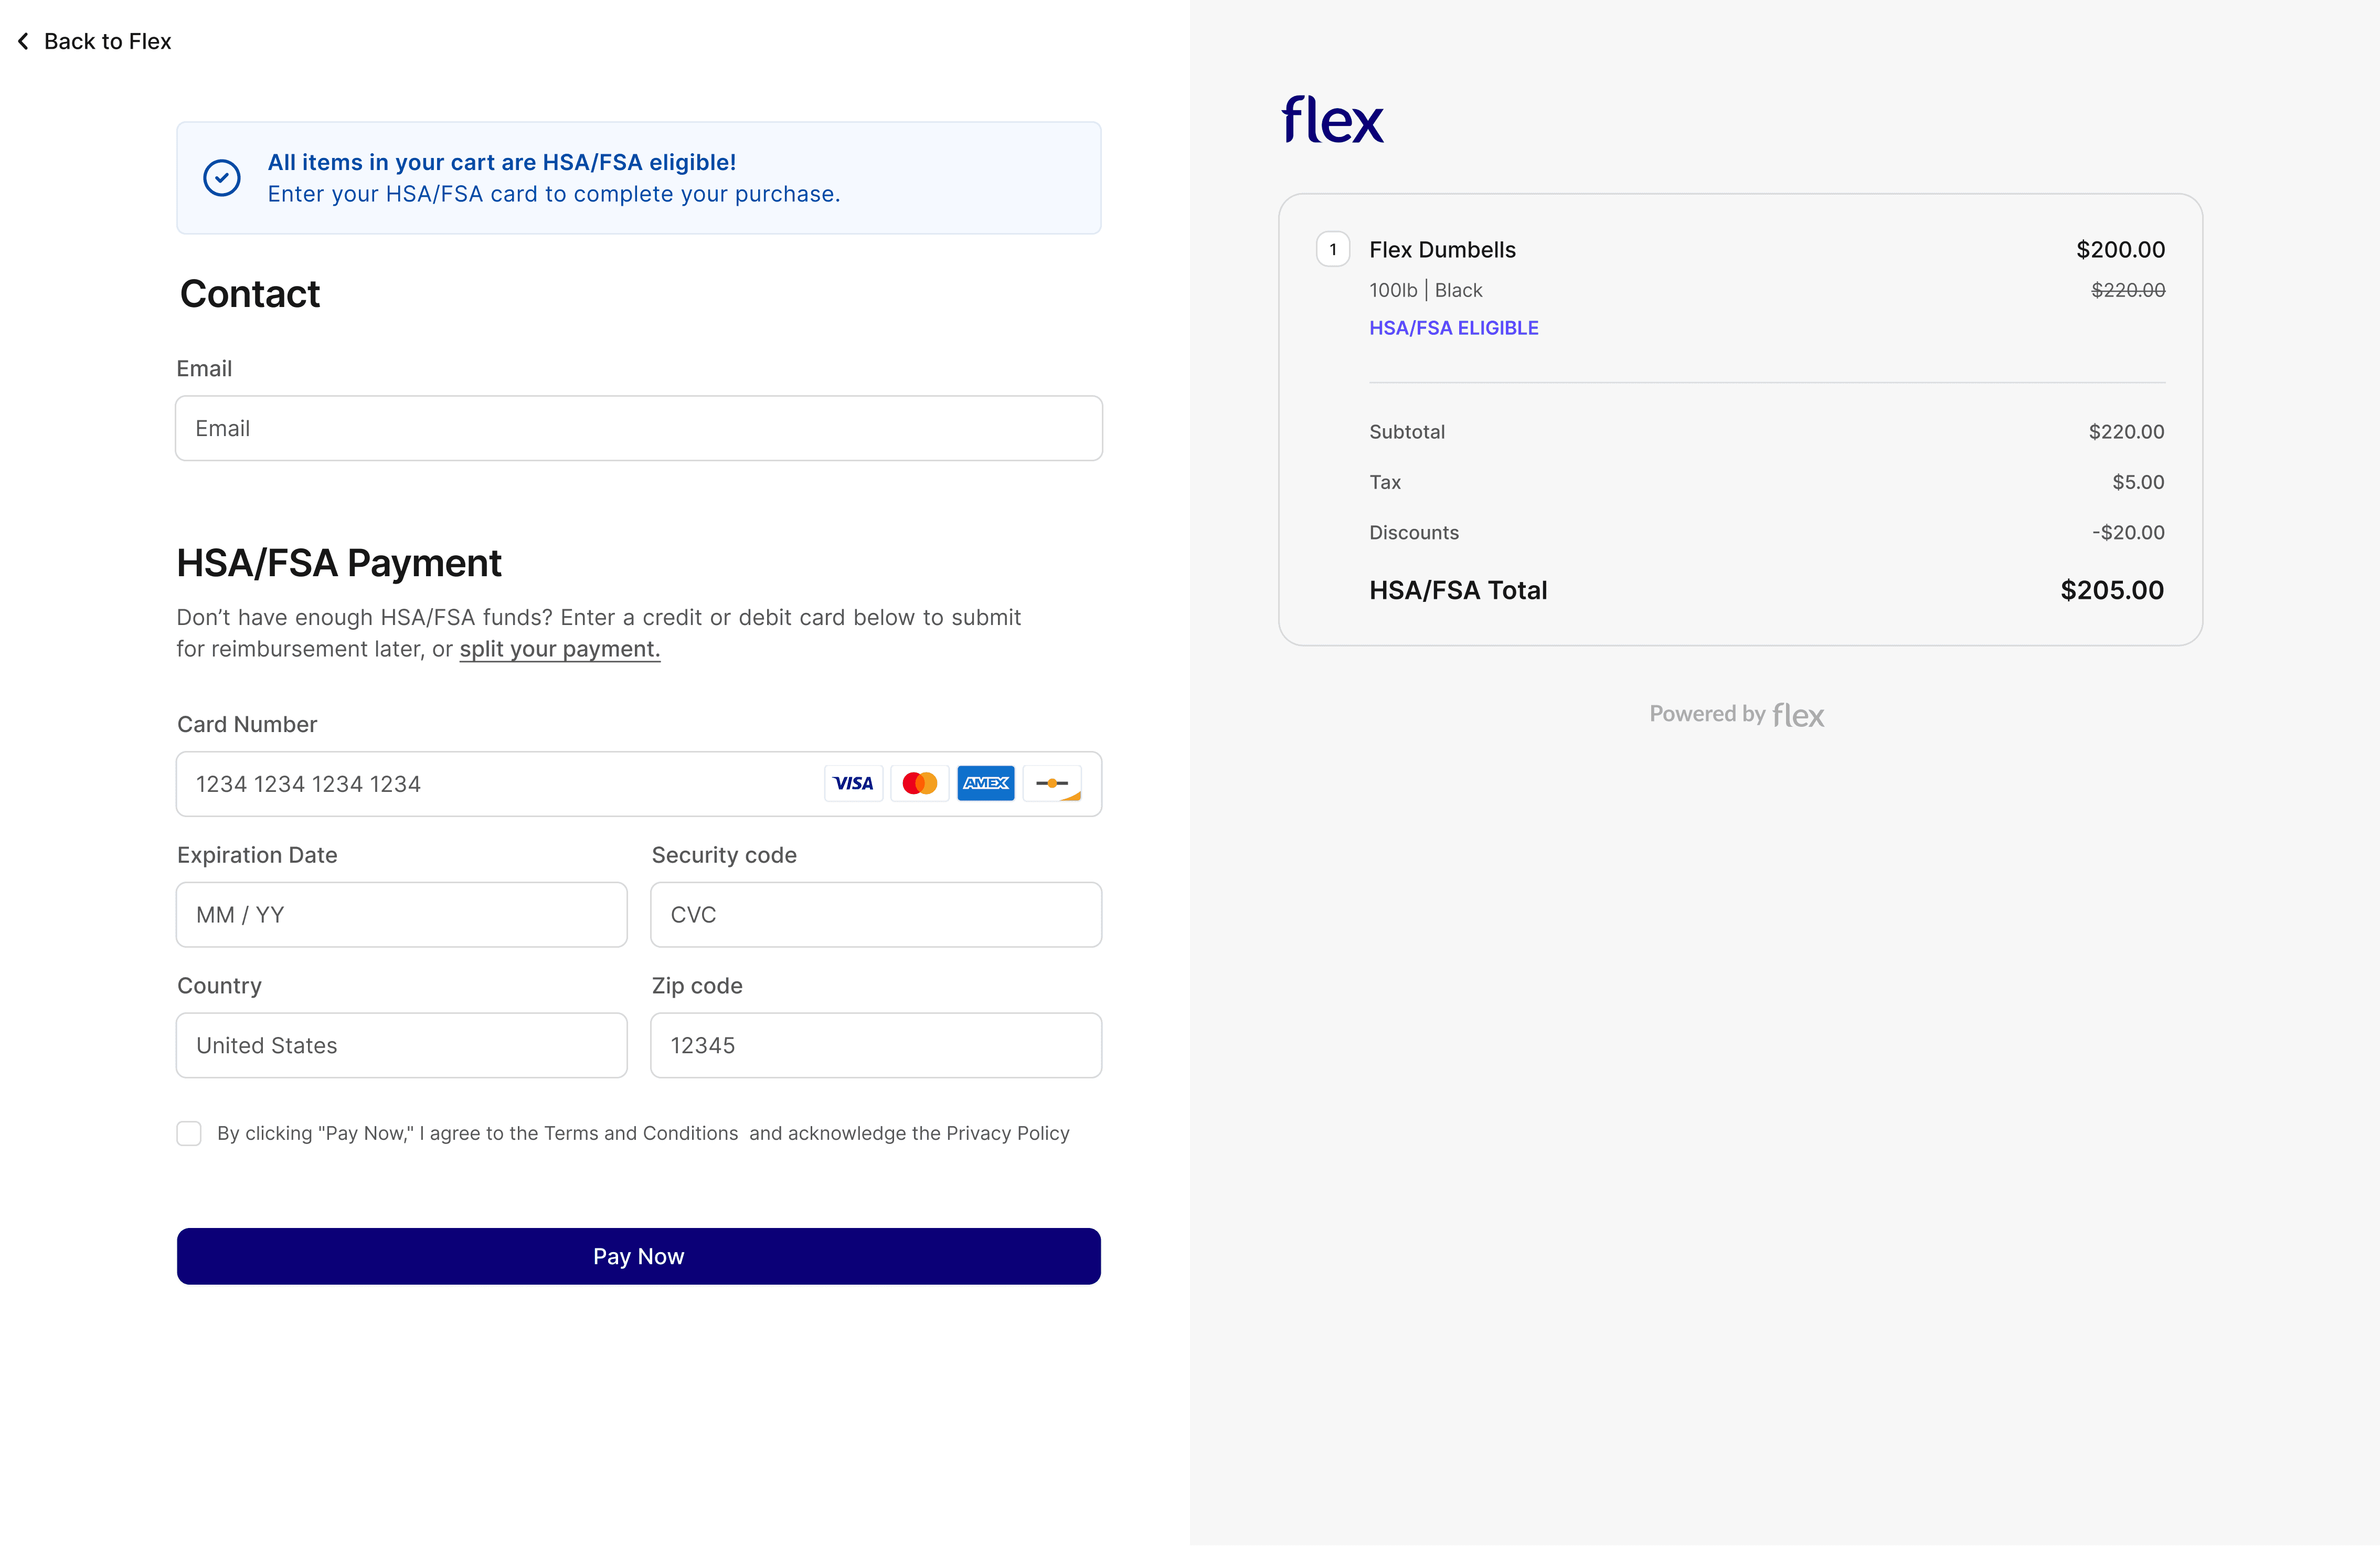Click the item quantity badge showing 1
This screenshot has height=1546, width=2380.
point(1333,249)
